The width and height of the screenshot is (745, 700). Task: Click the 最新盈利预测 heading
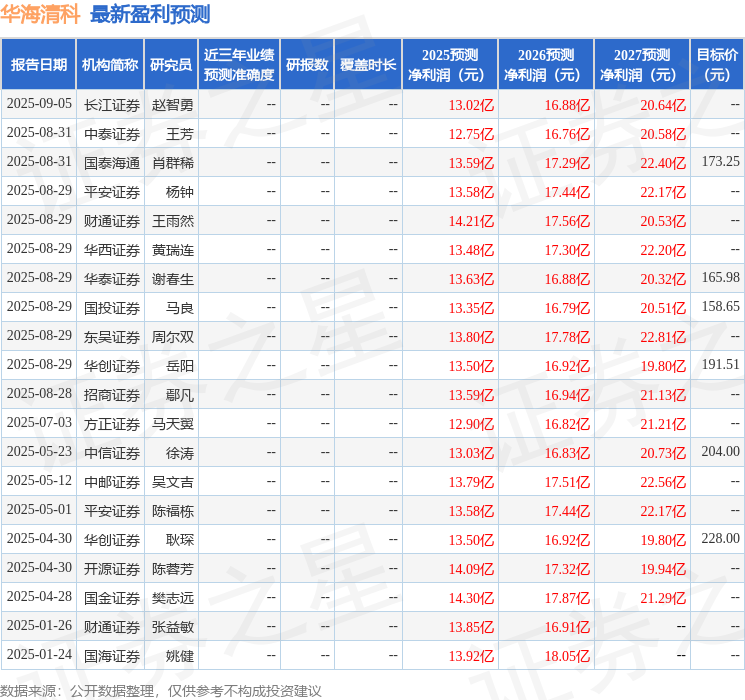(150, 14)
